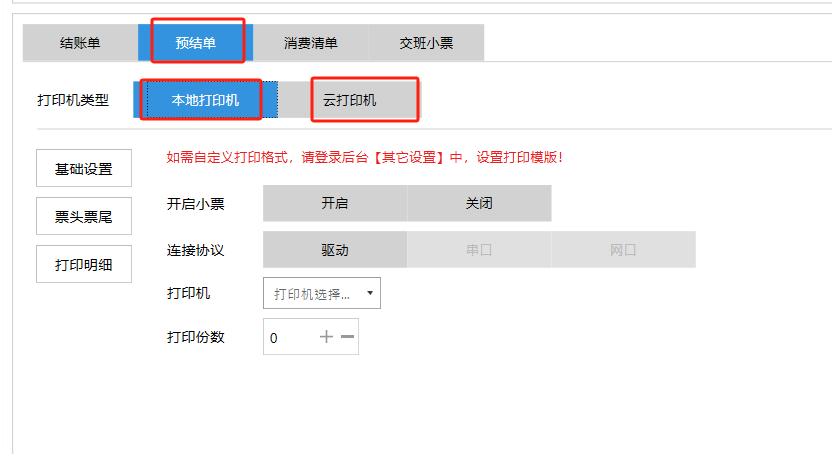The height and width of the screenshot is (454, 832).
Task: Enable receipt printing with 开启
Action: tap(334, 203)
